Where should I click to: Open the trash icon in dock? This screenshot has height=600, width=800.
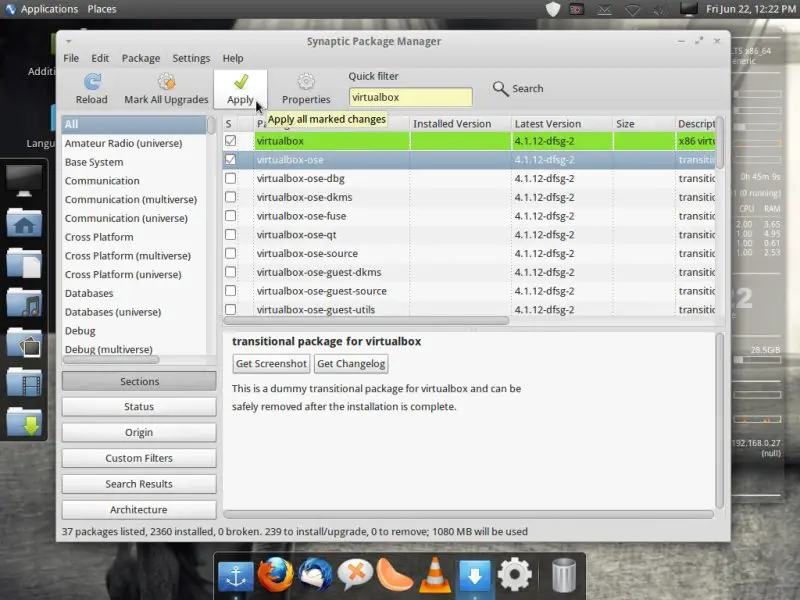(x=563, y=574)
